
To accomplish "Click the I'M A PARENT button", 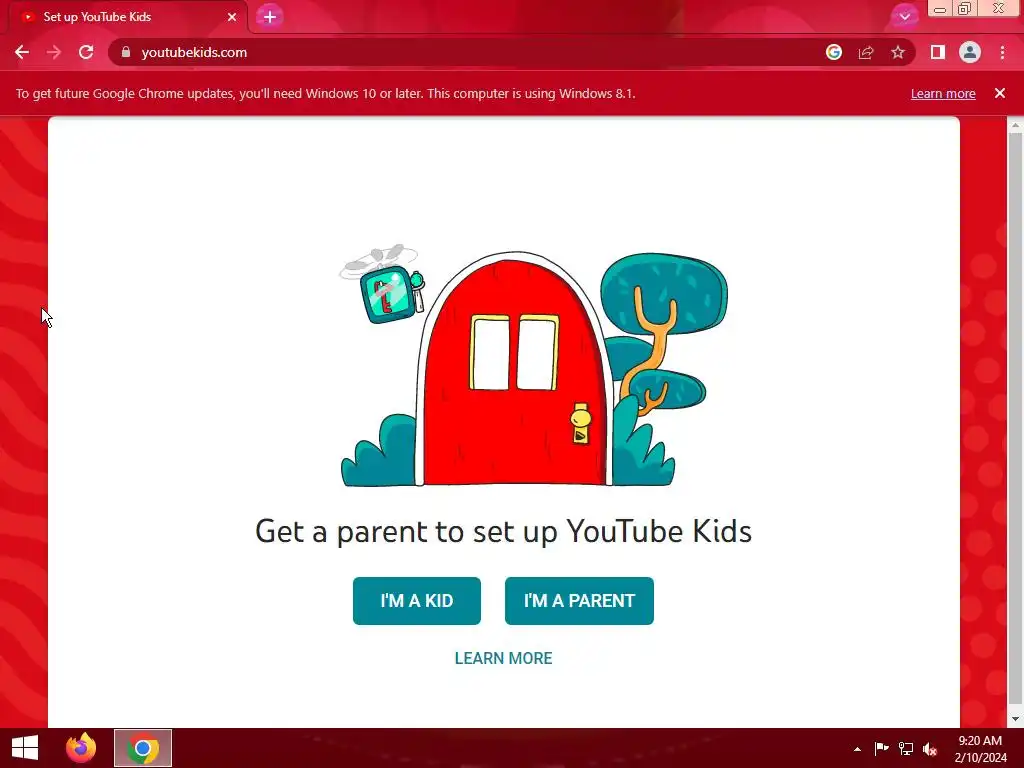I will tap(579, 601).
